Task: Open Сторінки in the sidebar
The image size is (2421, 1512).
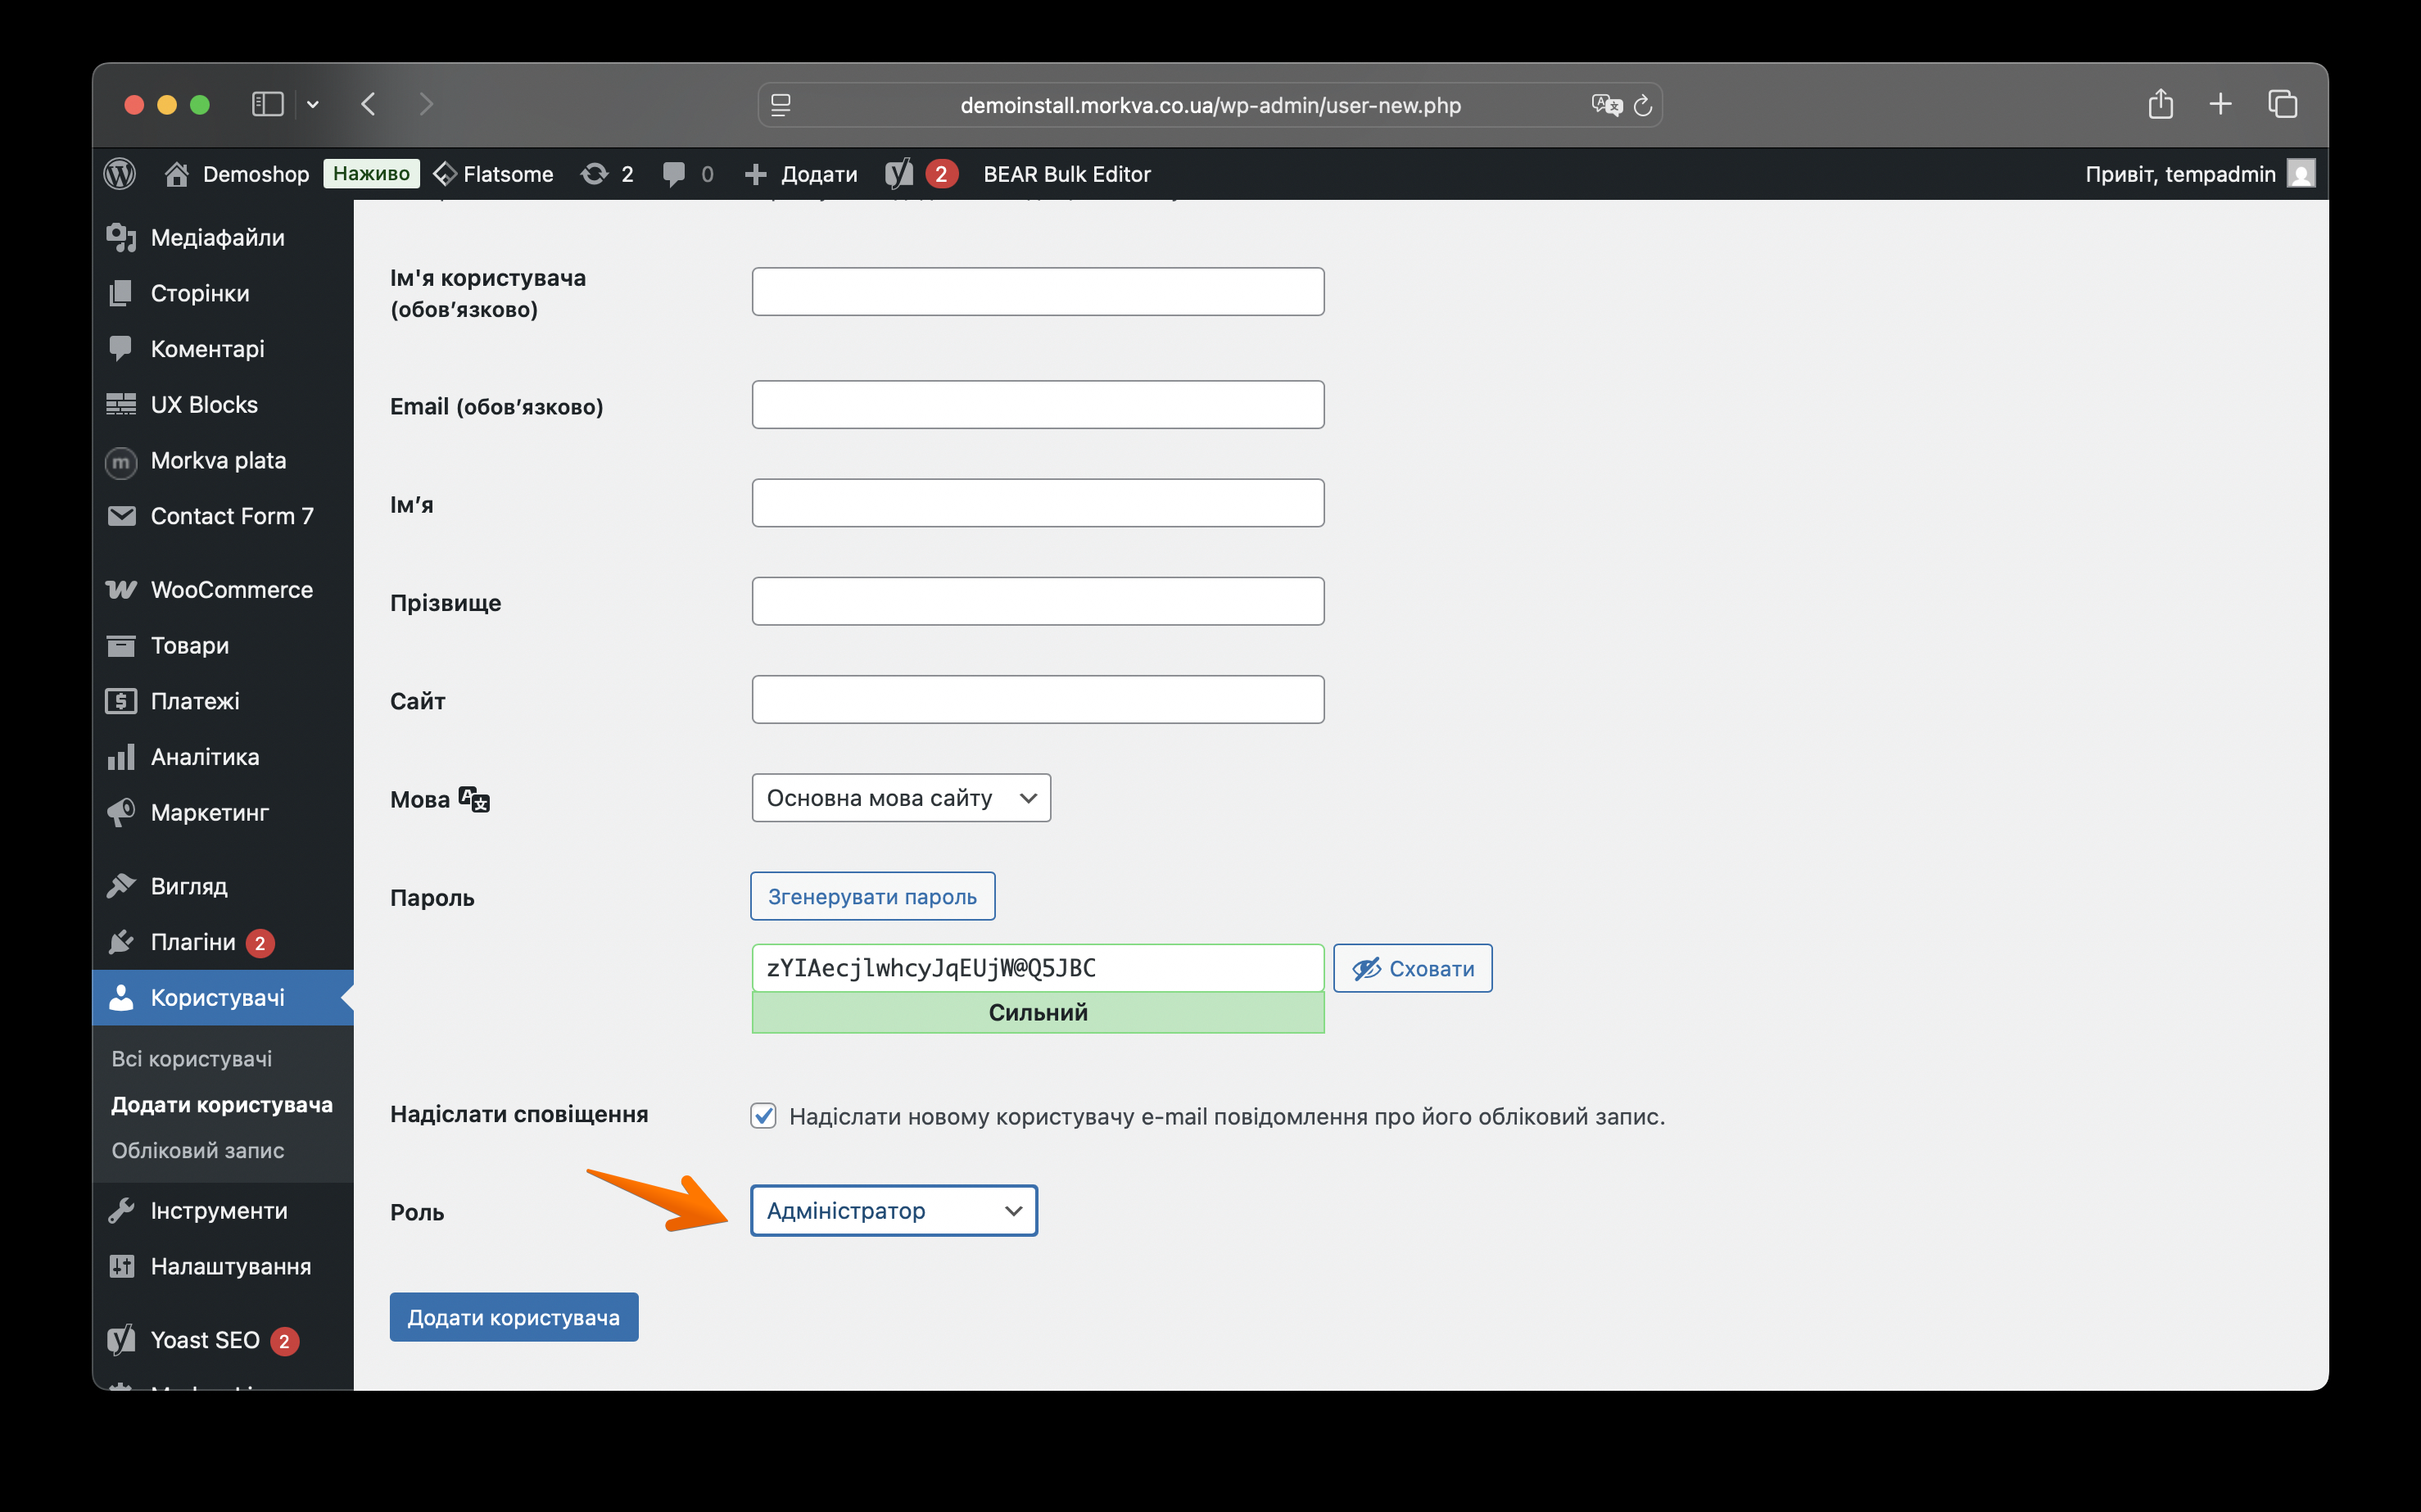Action: (223, 293)
